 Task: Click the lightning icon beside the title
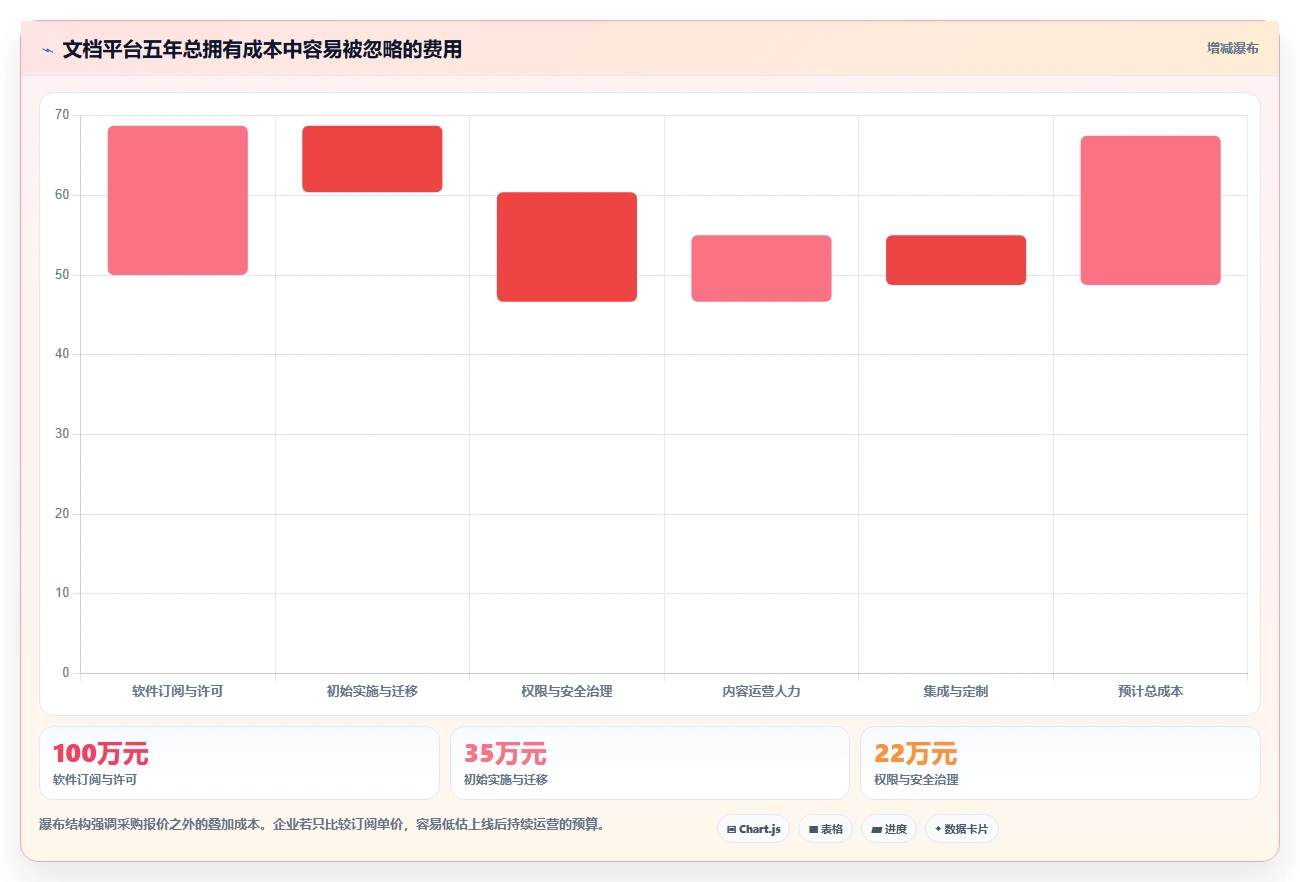47,50
